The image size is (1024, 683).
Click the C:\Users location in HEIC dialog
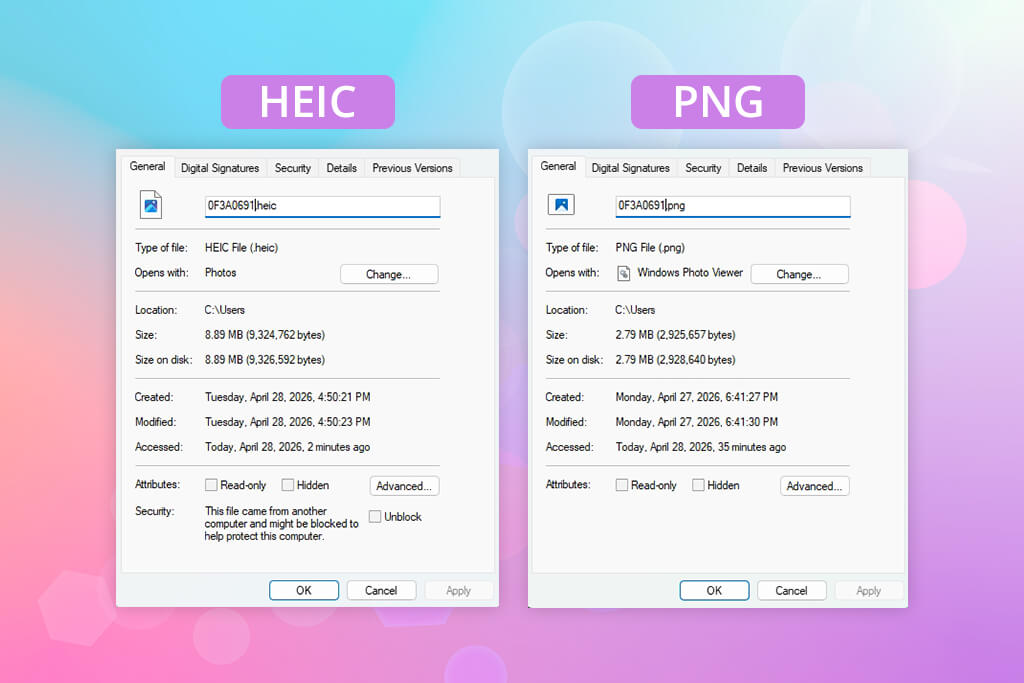point(225,310)
